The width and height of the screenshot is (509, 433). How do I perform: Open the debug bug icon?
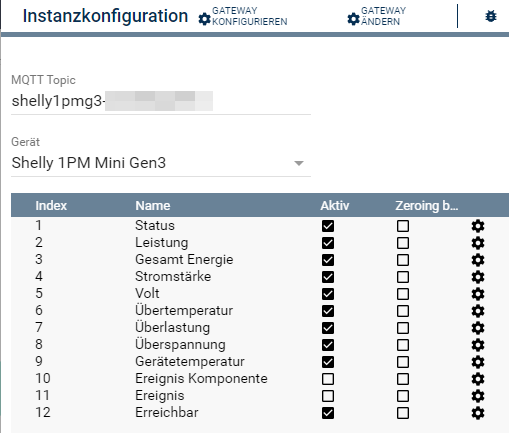(x=491, y=16)
